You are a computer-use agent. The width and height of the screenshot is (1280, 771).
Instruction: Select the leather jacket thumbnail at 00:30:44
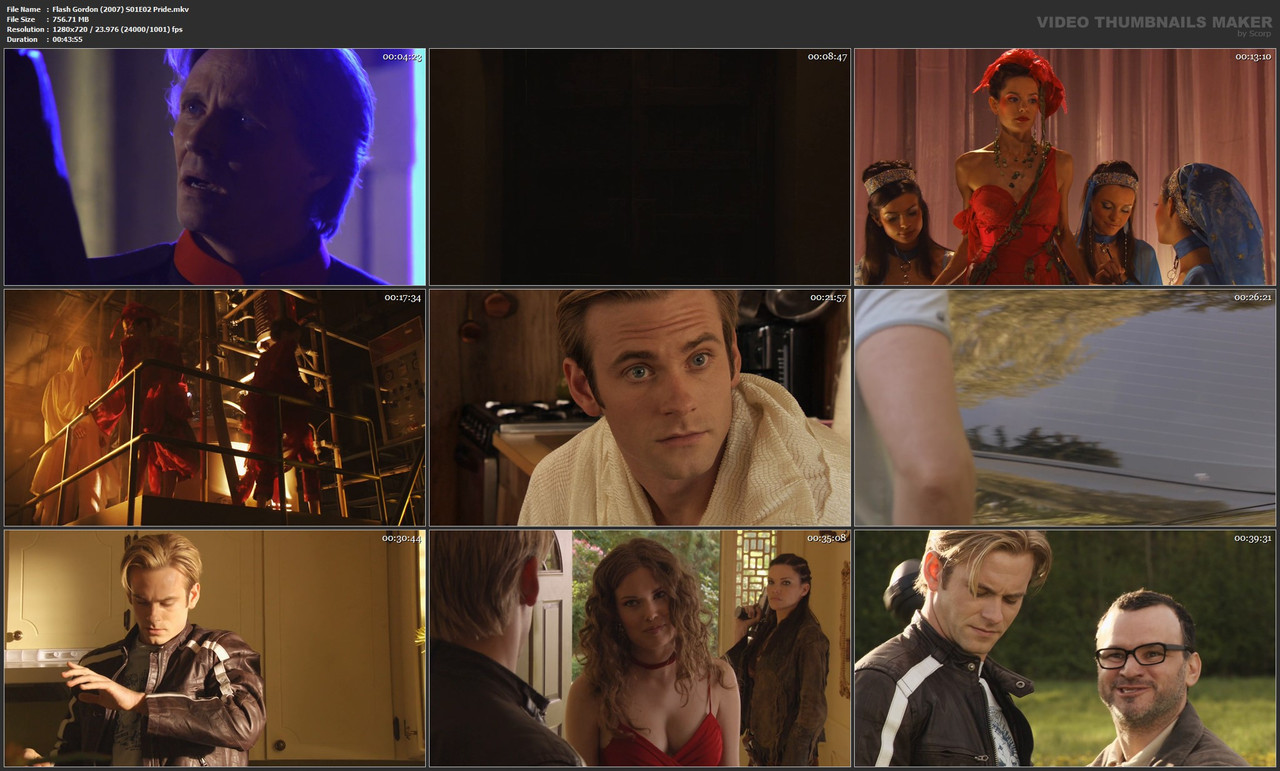click(215, 648)
